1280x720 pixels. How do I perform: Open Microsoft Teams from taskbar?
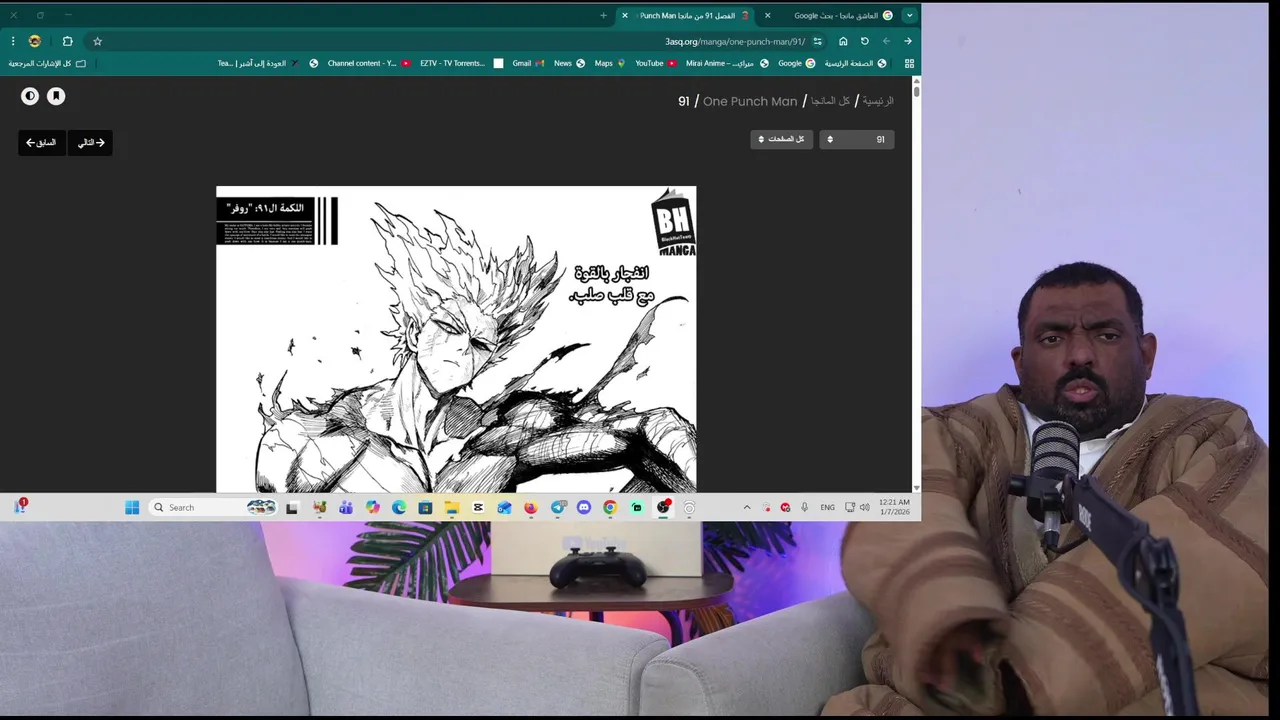tap(346, 508)
